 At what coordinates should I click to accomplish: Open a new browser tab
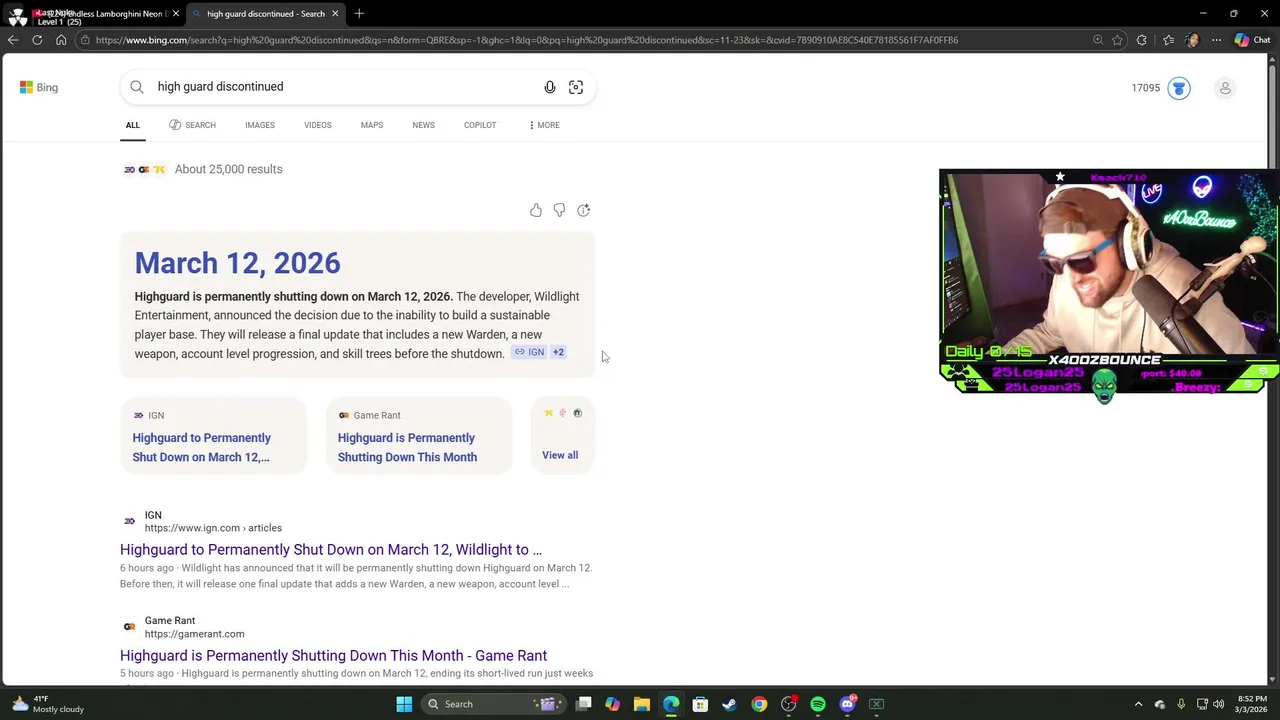[359, 13]
